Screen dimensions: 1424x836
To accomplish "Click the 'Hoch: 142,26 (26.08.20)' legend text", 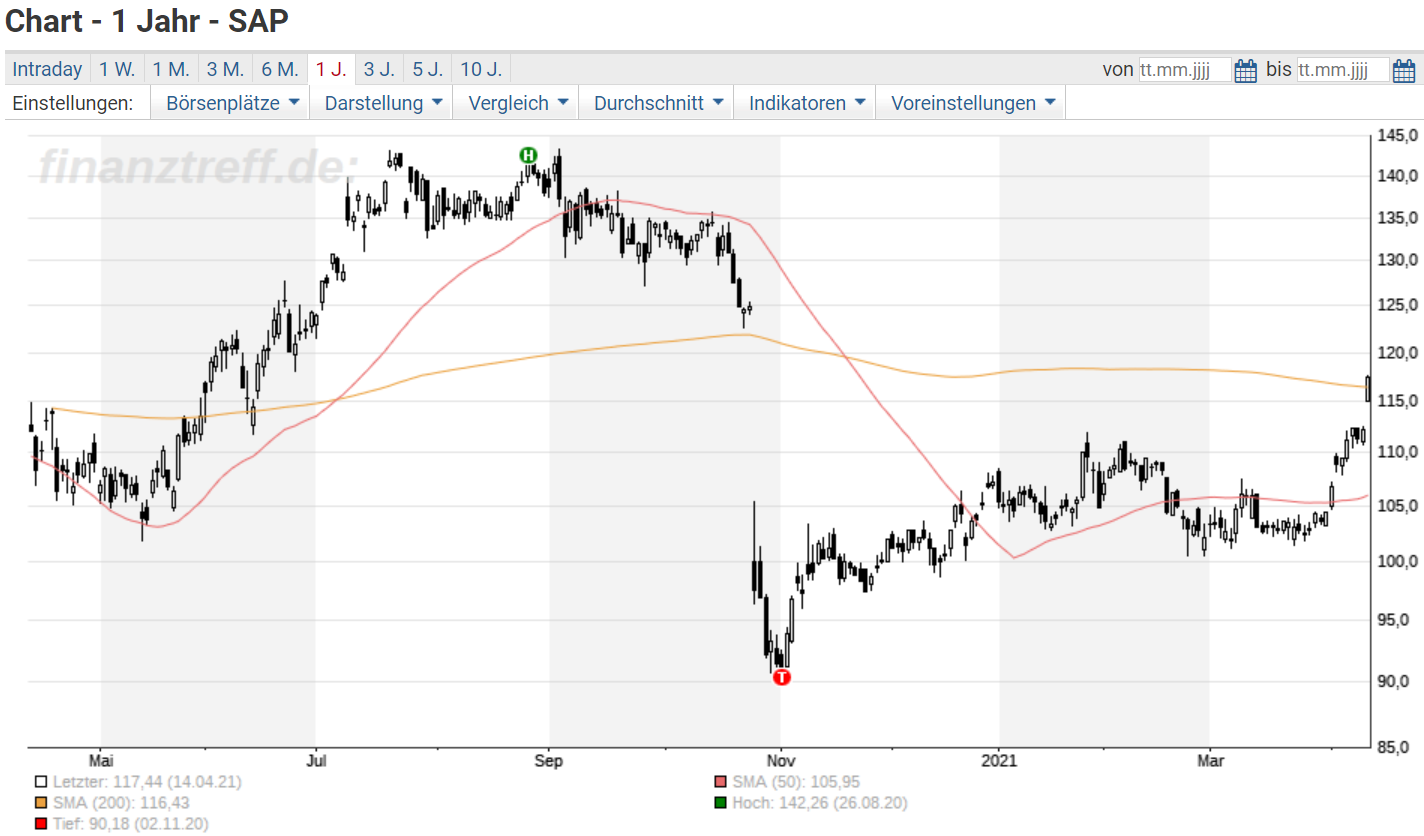I will [x=820, y=803].
